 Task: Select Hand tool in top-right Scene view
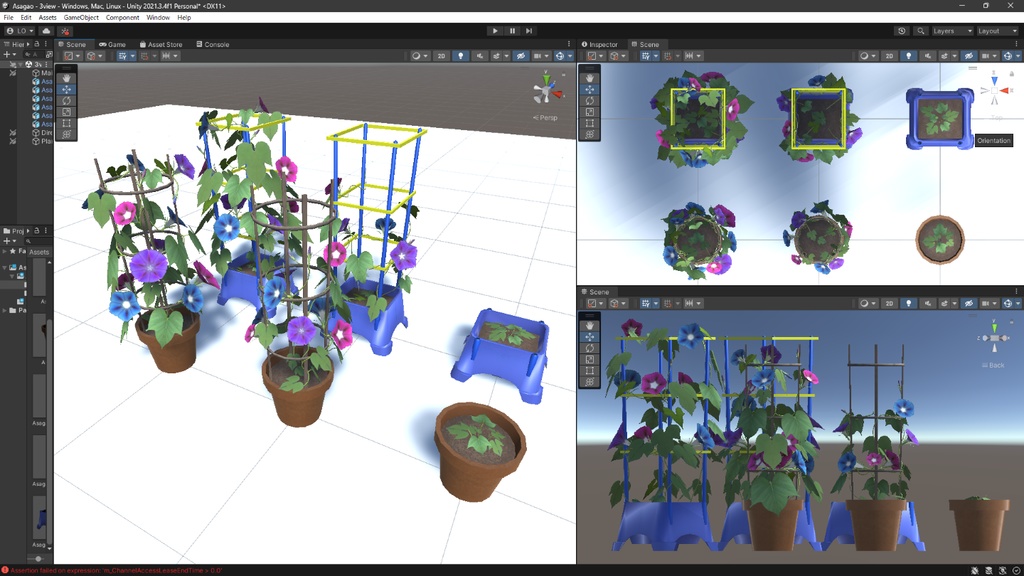[590, 78]
